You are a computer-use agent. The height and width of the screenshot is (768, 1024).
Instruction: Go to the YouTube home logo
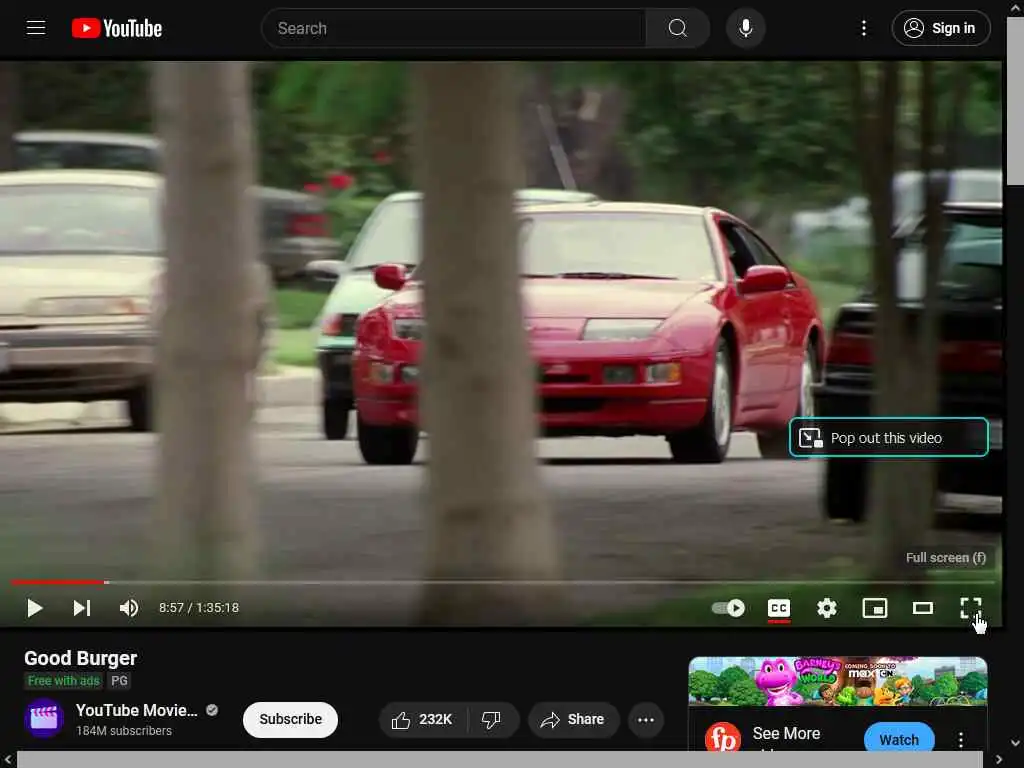(117, 28)
